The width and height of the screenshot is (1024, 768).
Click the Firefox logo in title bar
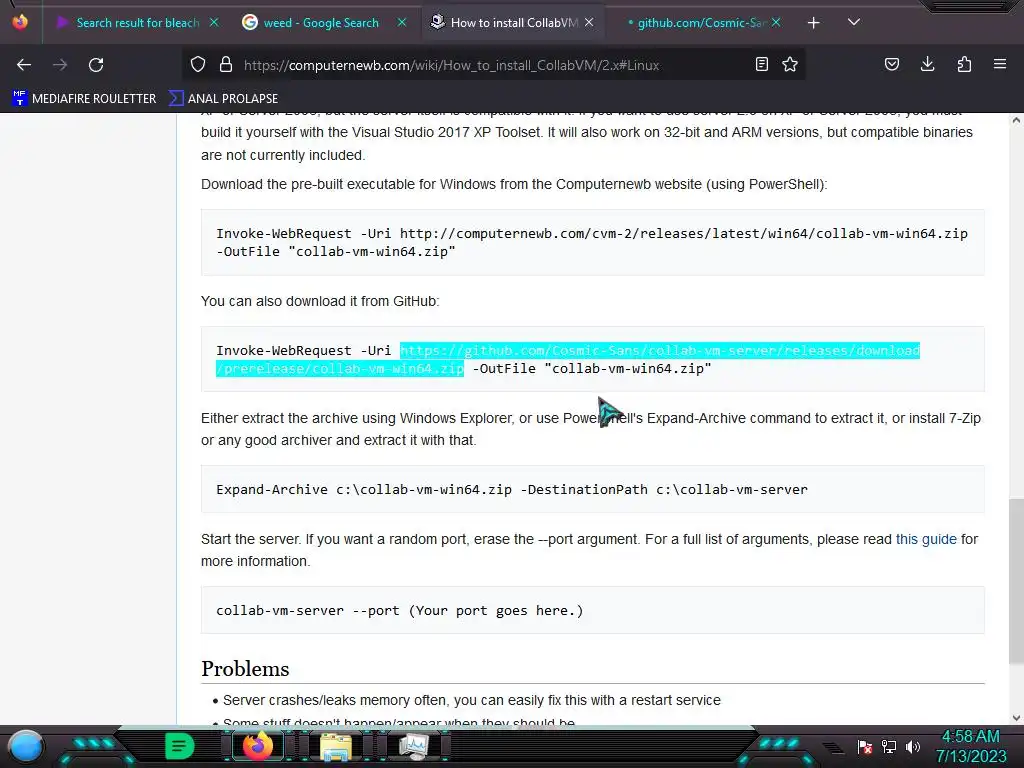pyautogui.click(x=20, y=22)
